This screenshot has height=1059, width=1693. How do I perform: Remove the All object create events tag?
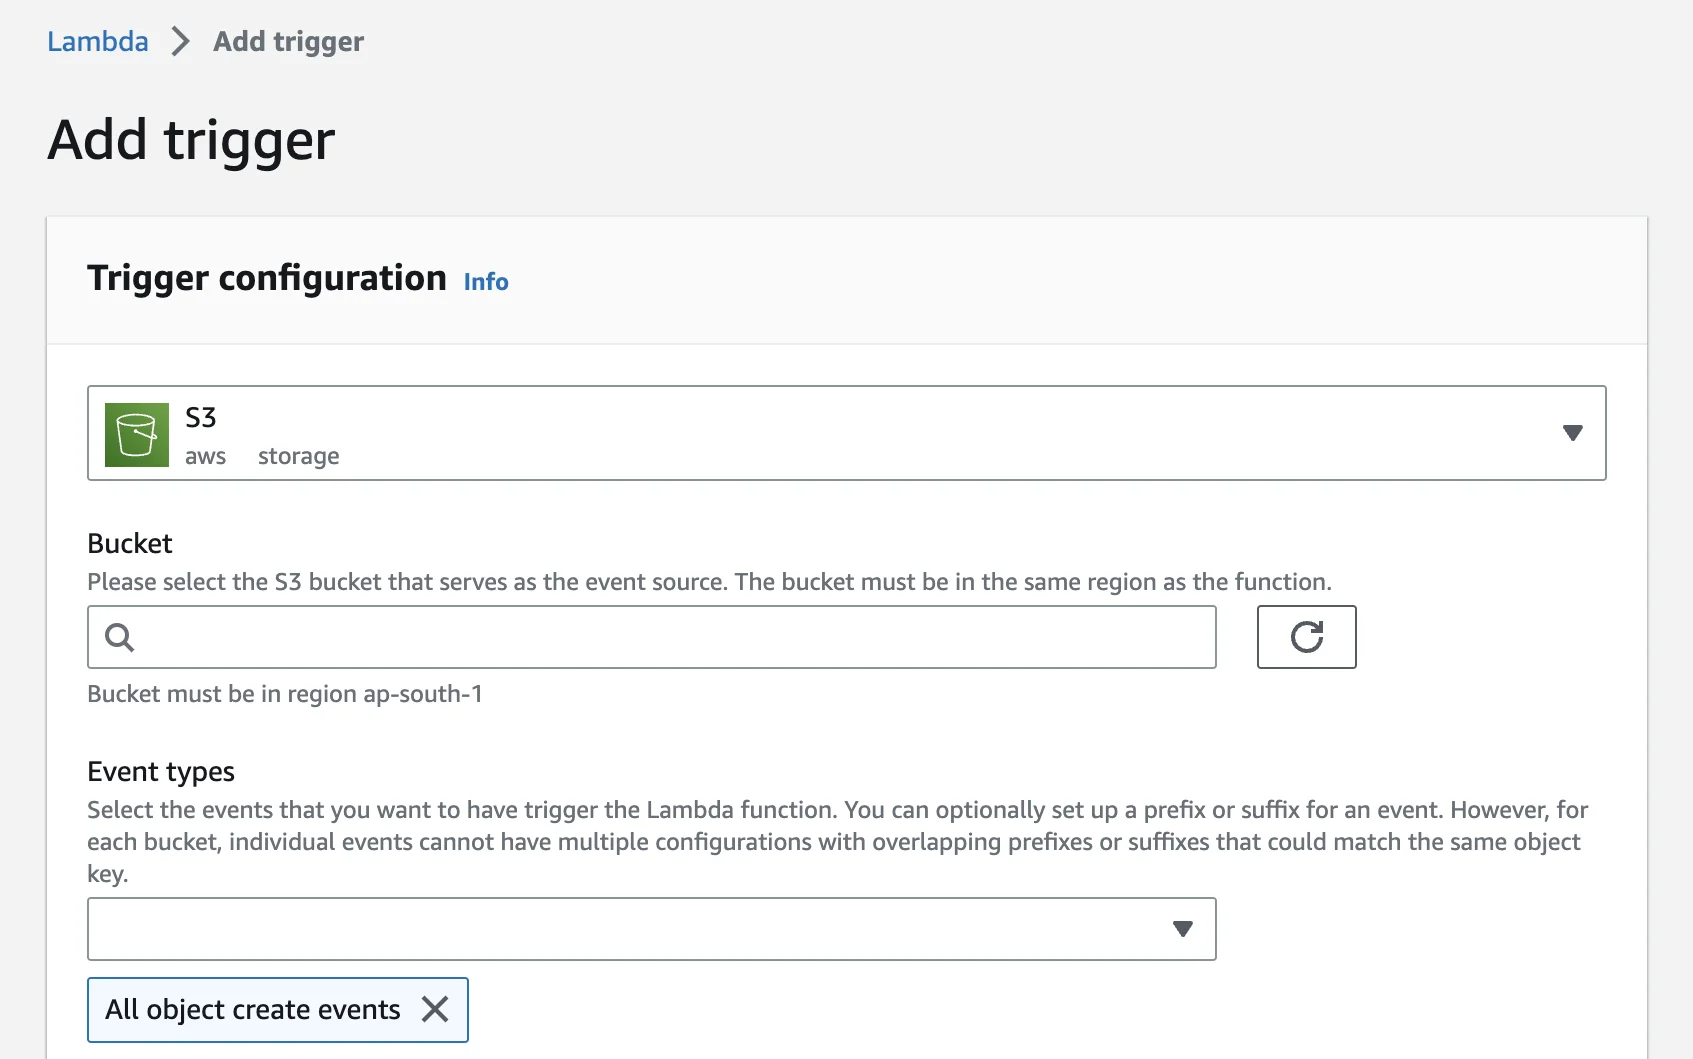[435, 1009]
